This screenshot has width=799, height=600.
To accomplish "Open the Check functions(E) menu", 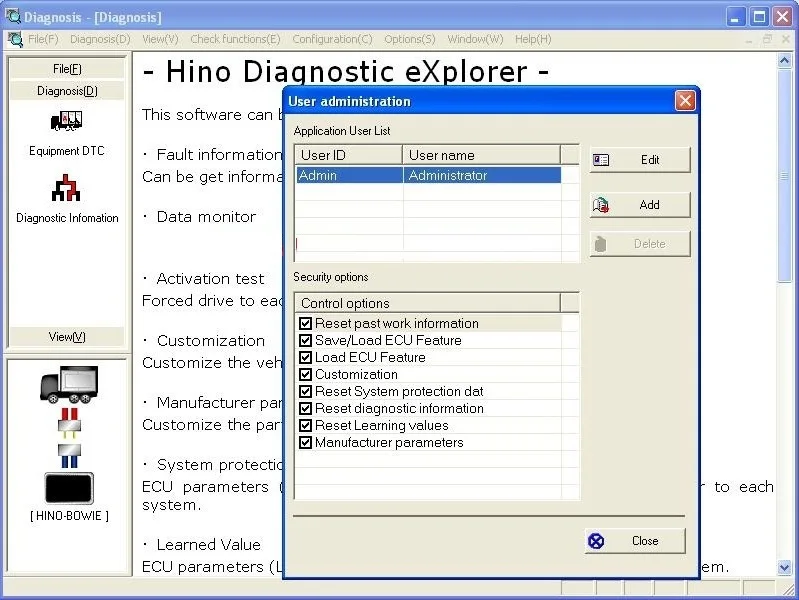I will point(235,39).
